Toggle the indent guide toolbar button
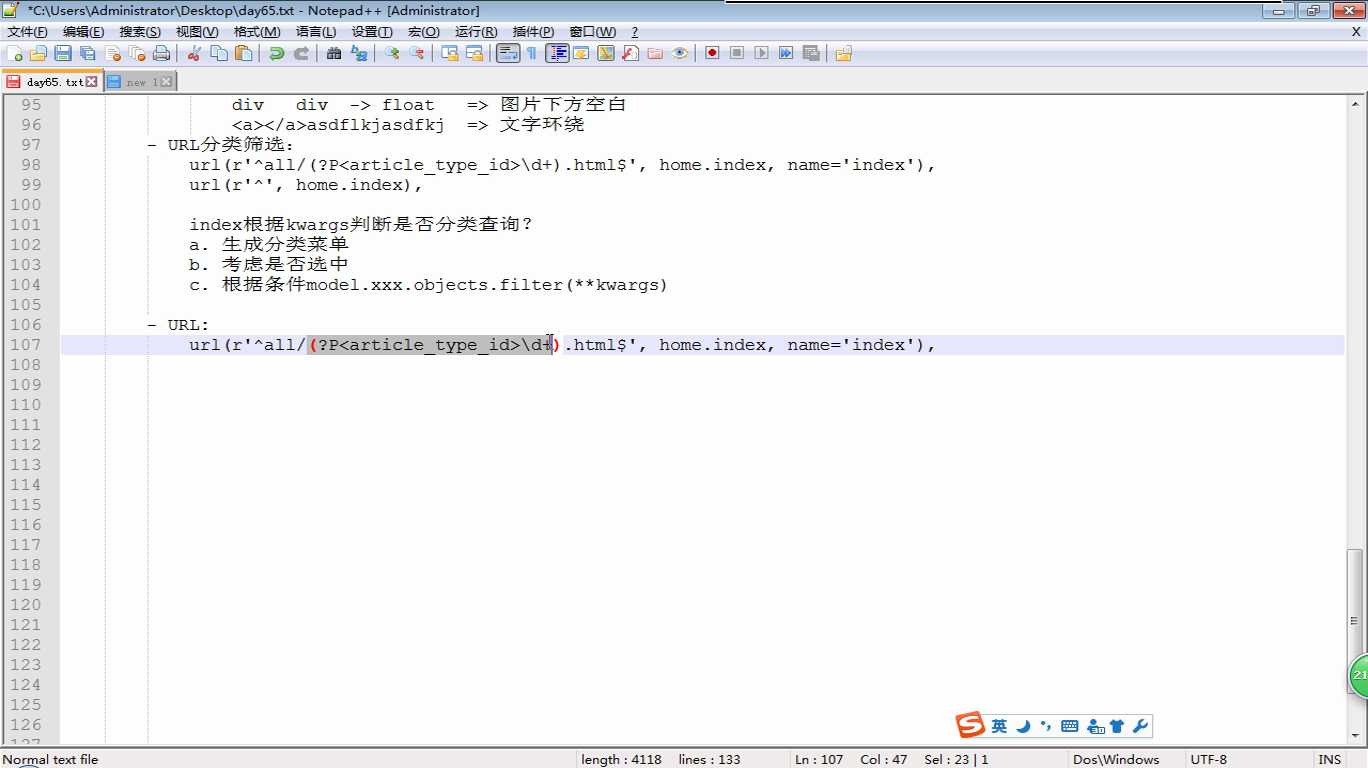The height and width of the screenshot is (768, 1368). (x=557, y=53)
